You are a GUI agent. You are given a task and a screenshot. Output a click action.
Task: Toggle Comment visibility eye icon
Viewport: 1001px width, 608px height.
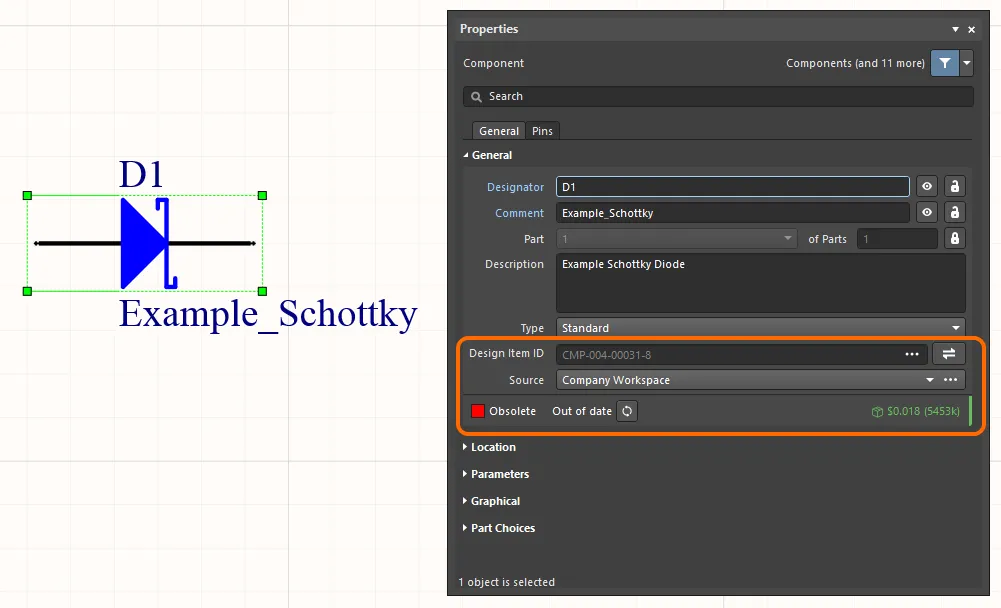[x=927, y=212]
